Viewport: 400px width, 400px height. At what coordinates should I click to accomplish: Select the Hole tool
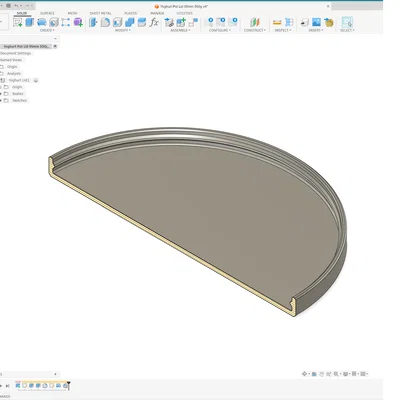tap(54, 22)
